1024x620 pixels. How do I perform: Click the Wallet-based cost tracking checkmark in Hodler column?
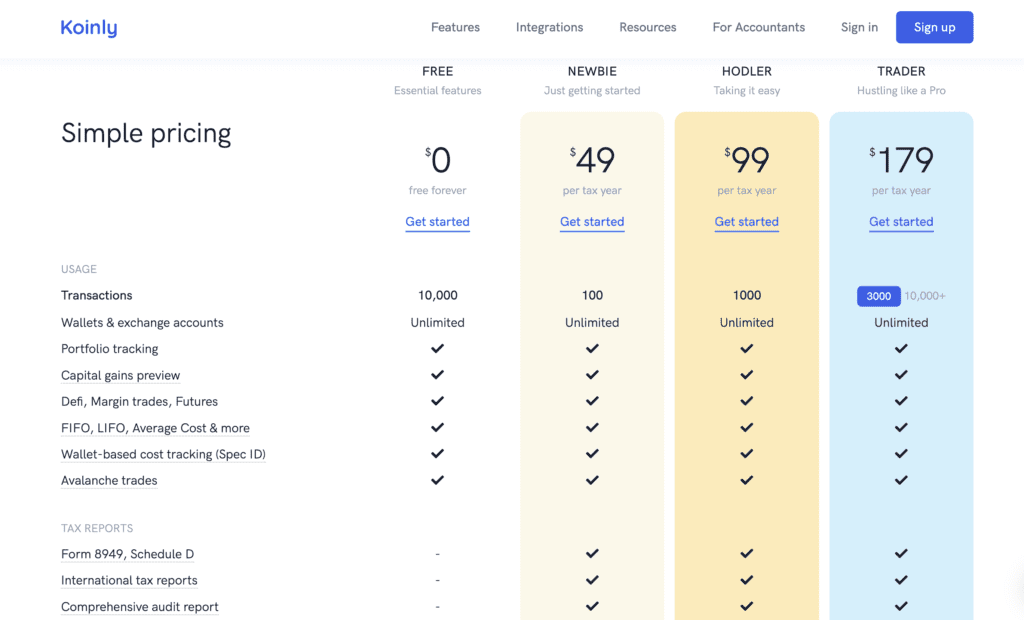coord(746,453)
